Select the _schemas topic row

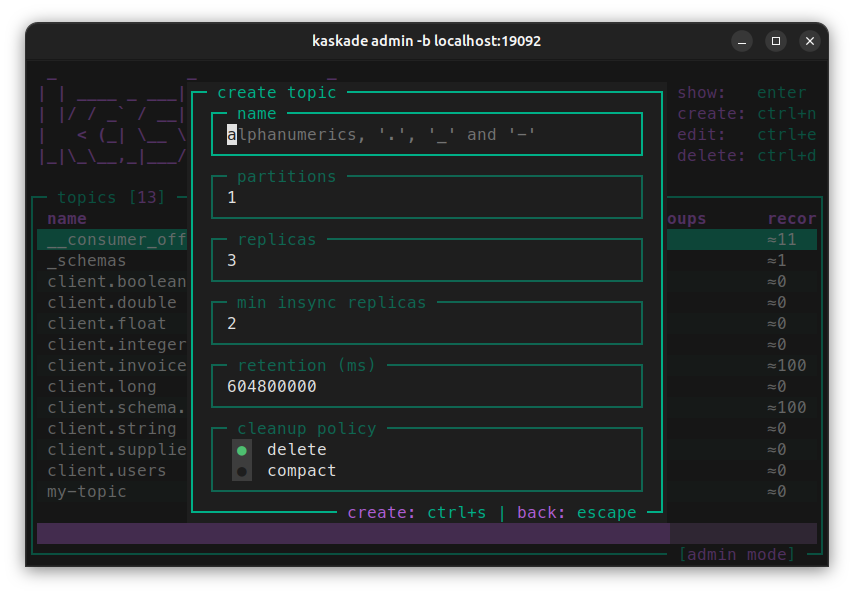87,261
